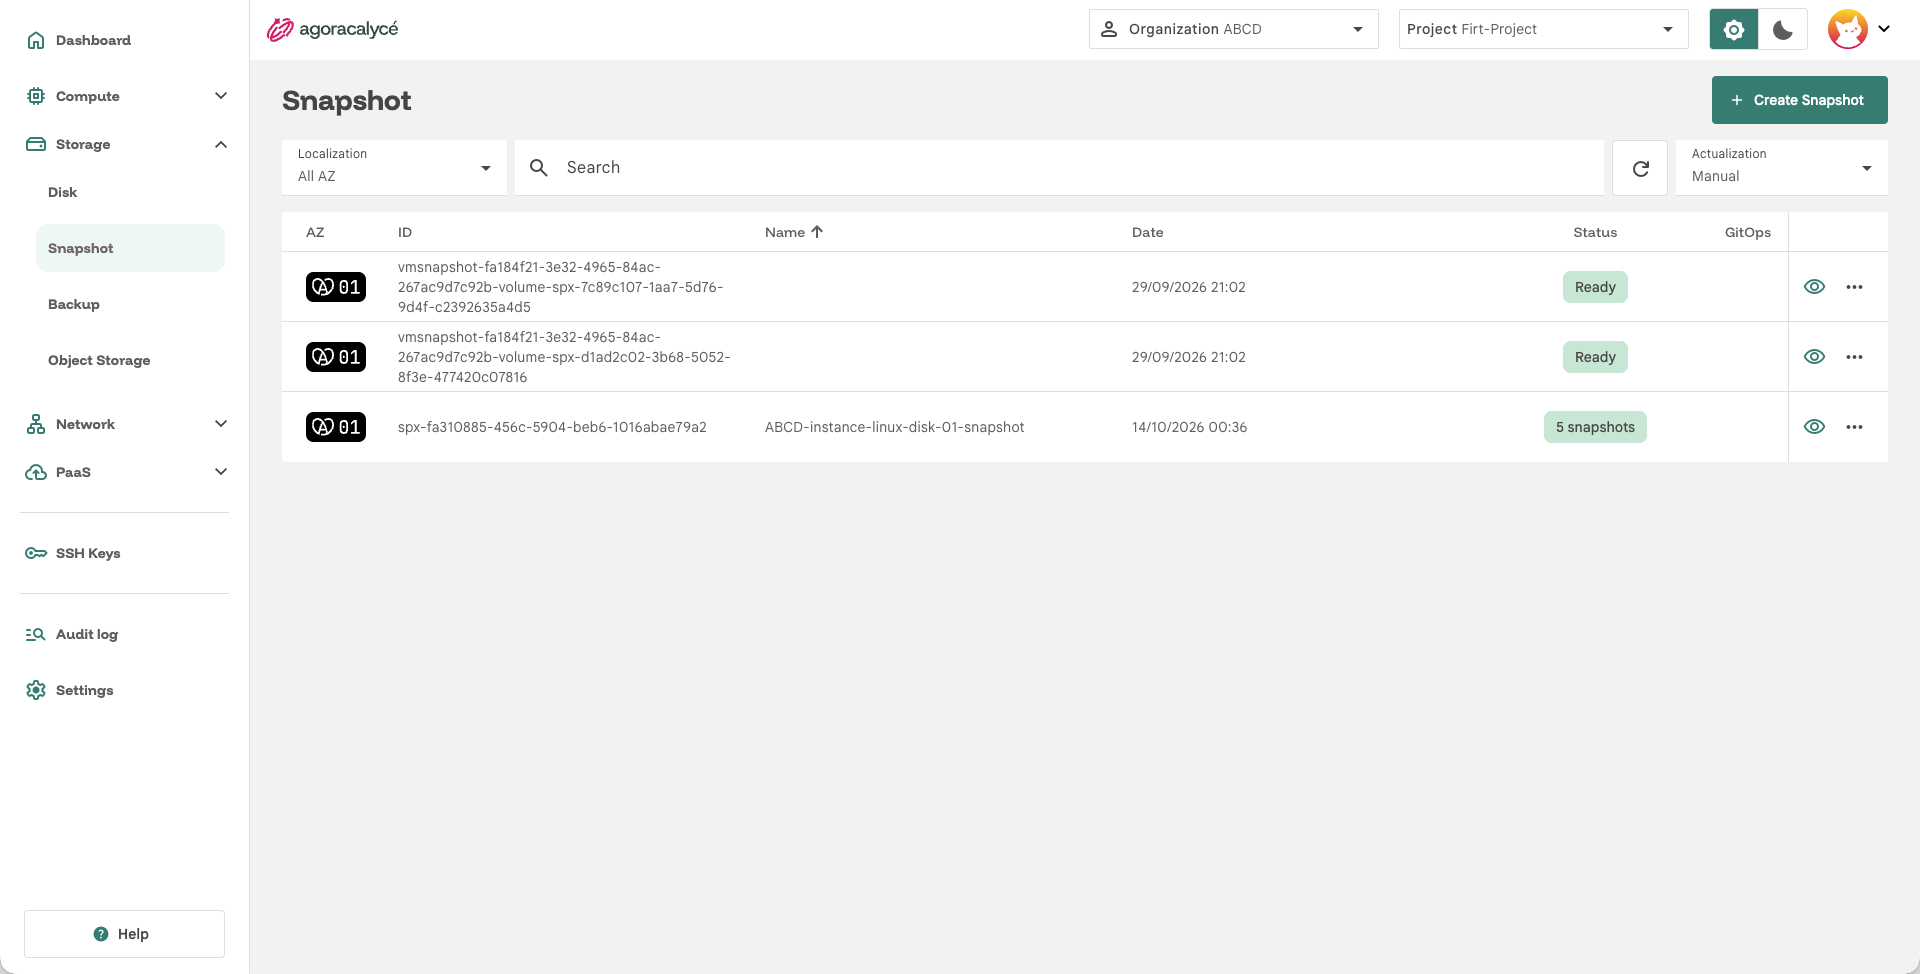View details eye icon for 7c89c107 snapshot

pyautogui.click(x=1814, y=287)
